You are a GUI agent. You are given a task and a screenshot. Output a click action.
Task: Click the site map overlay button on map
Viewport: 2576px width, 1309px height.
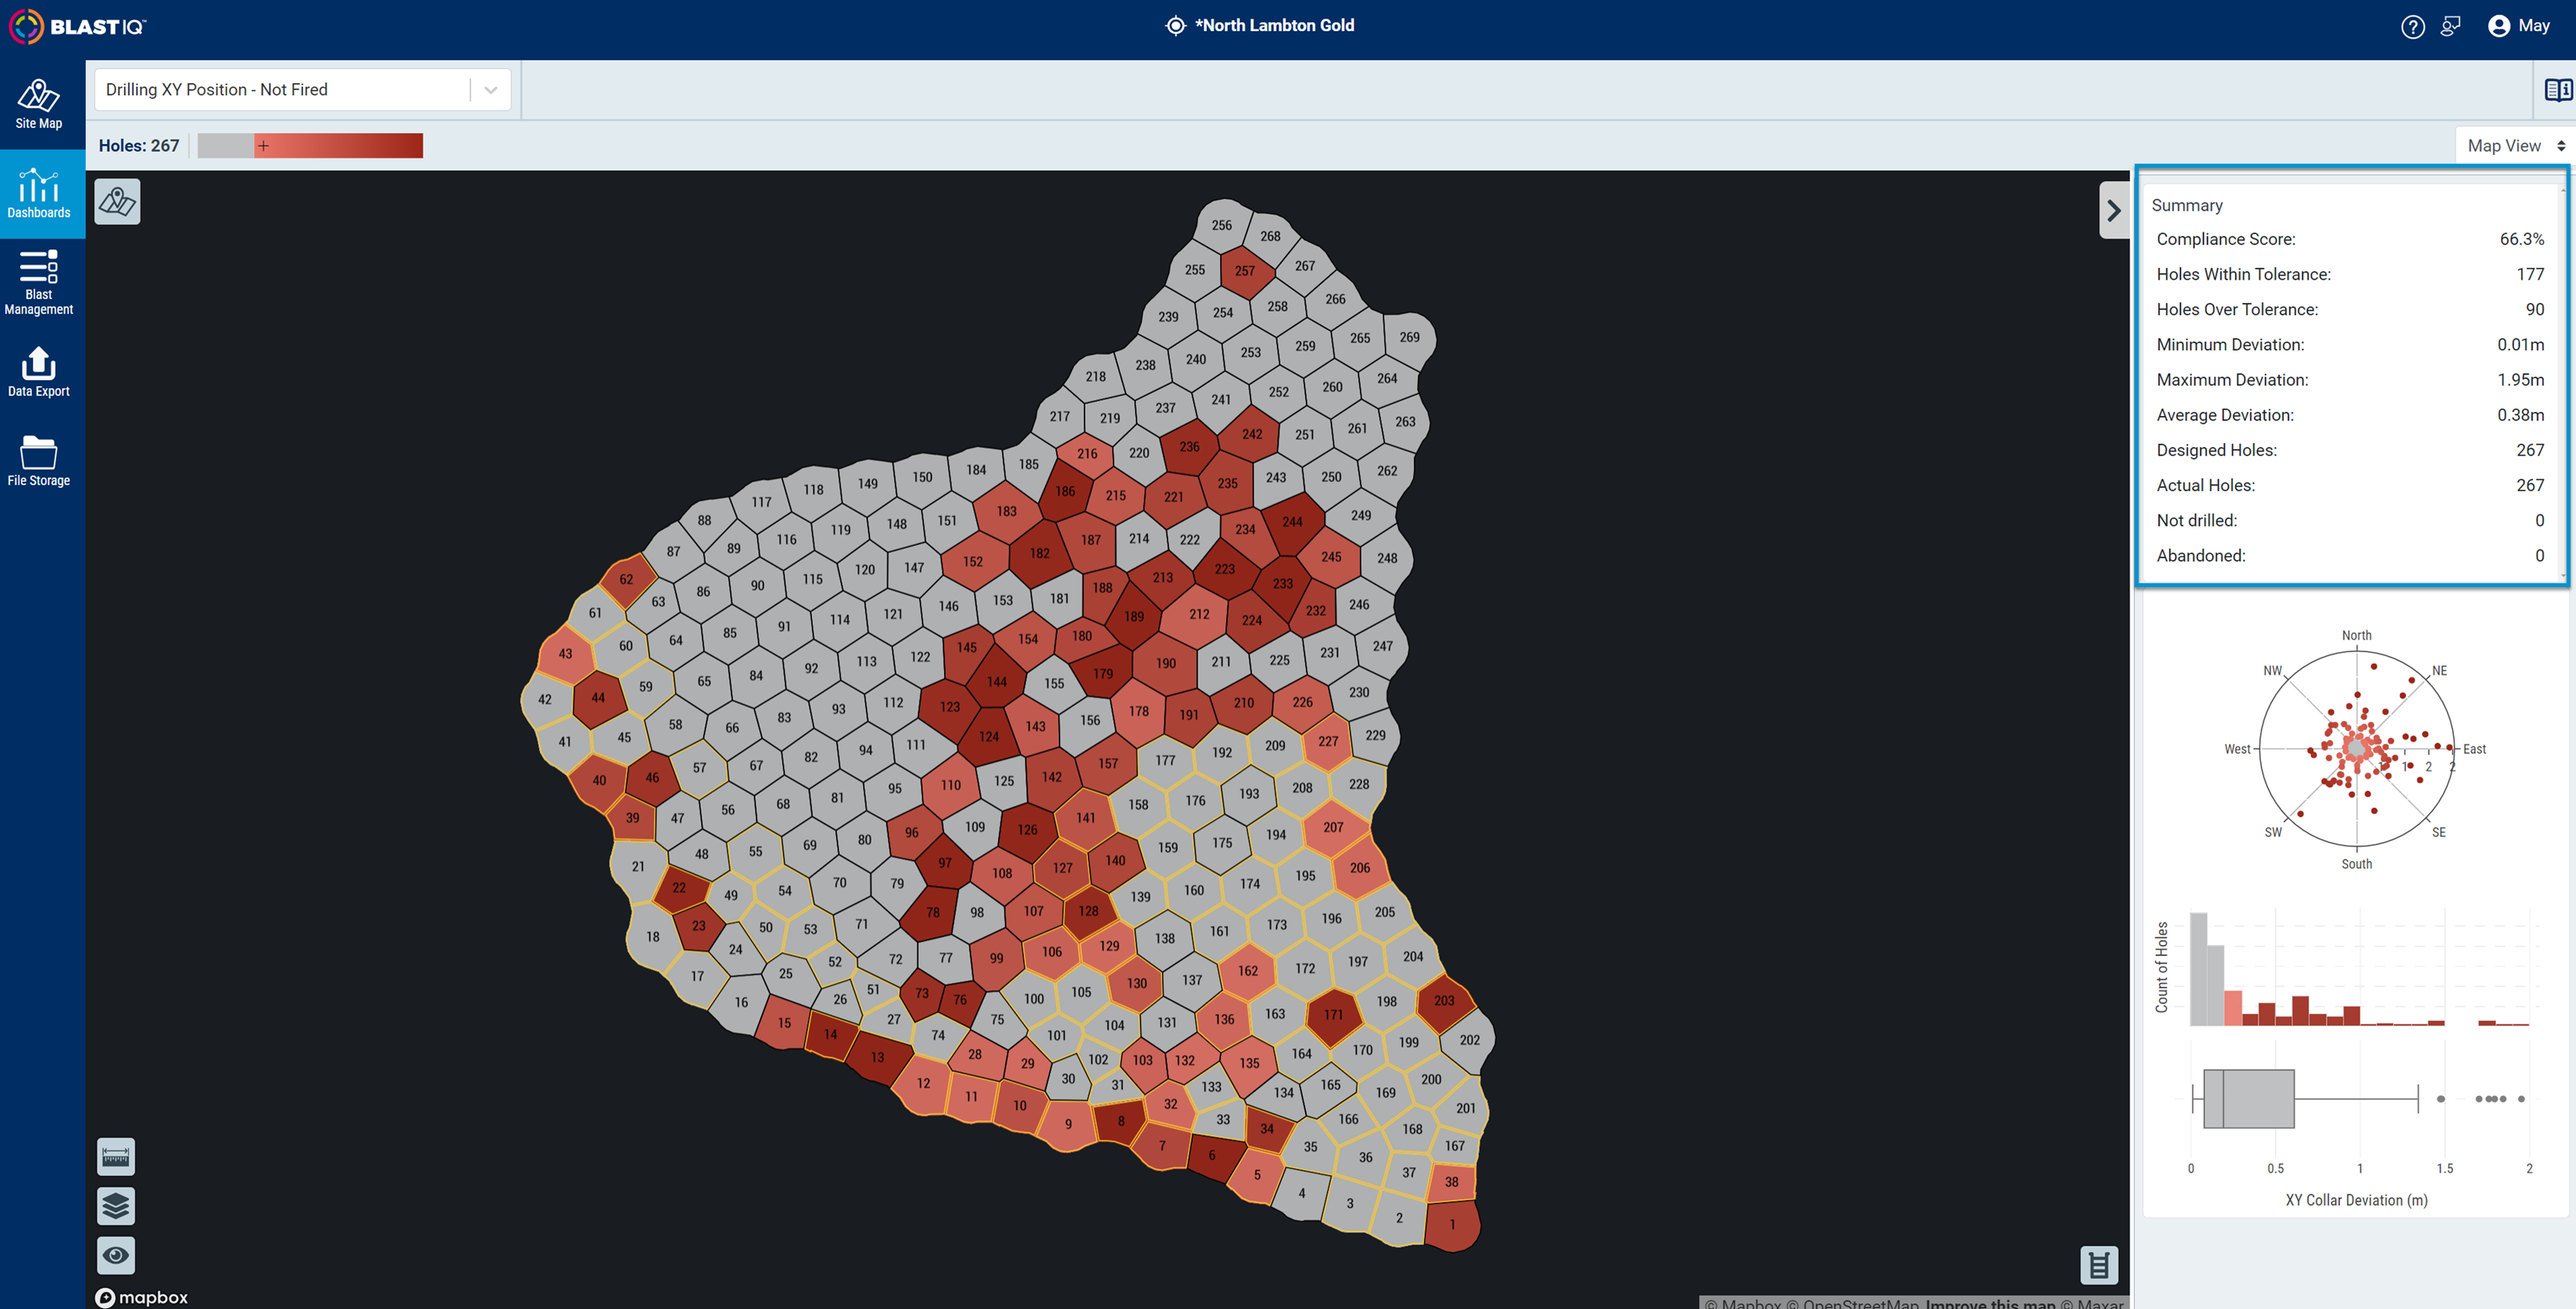pyautogui.click(x=118, y=202)
